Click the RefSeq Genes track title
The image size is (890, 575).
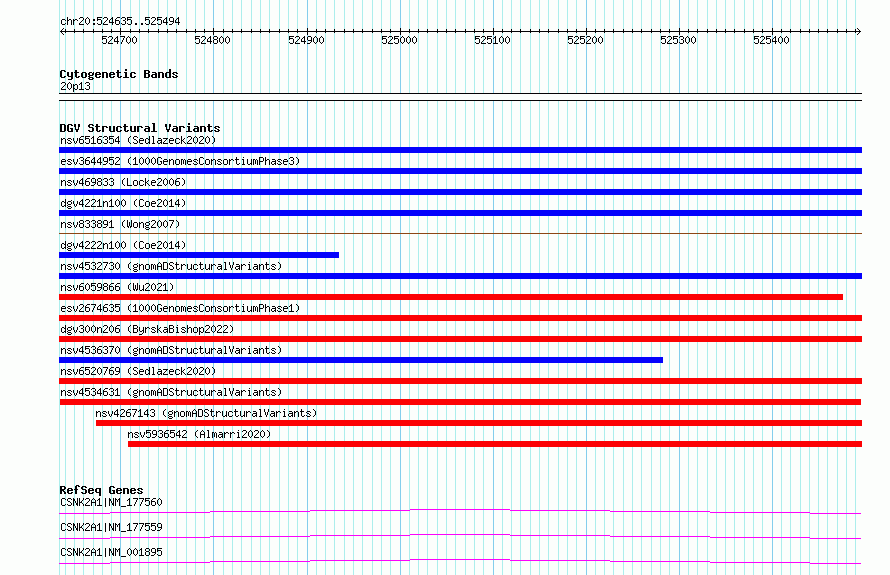point(101,490)
